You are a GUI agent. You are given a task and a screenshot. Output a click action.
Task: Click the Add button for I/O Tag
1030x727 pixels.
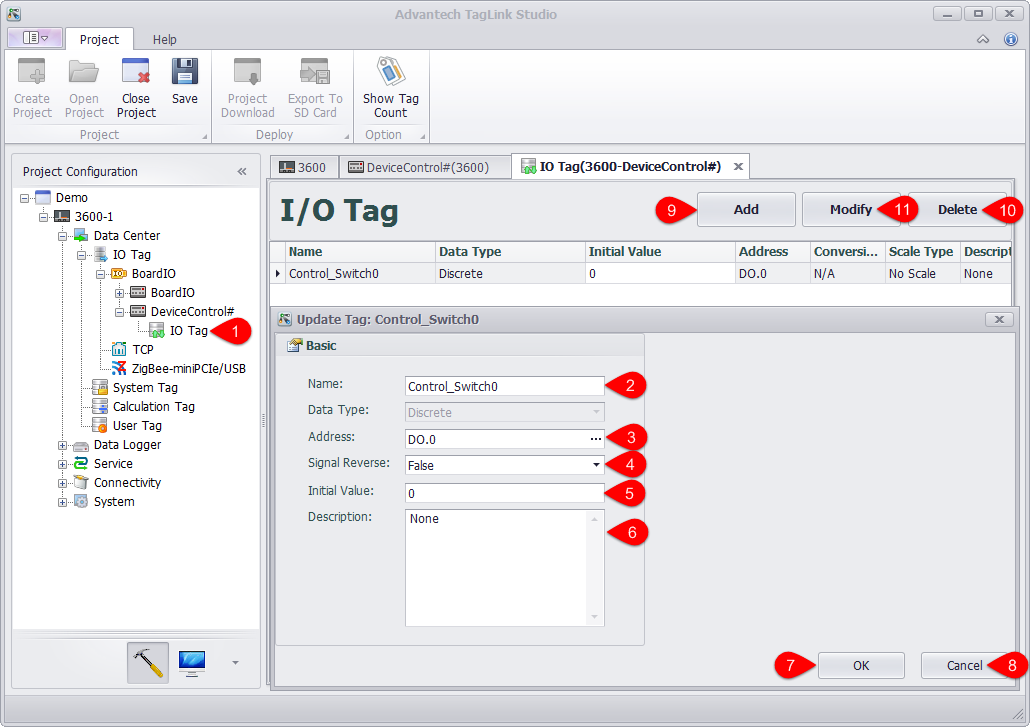point(746,210)
